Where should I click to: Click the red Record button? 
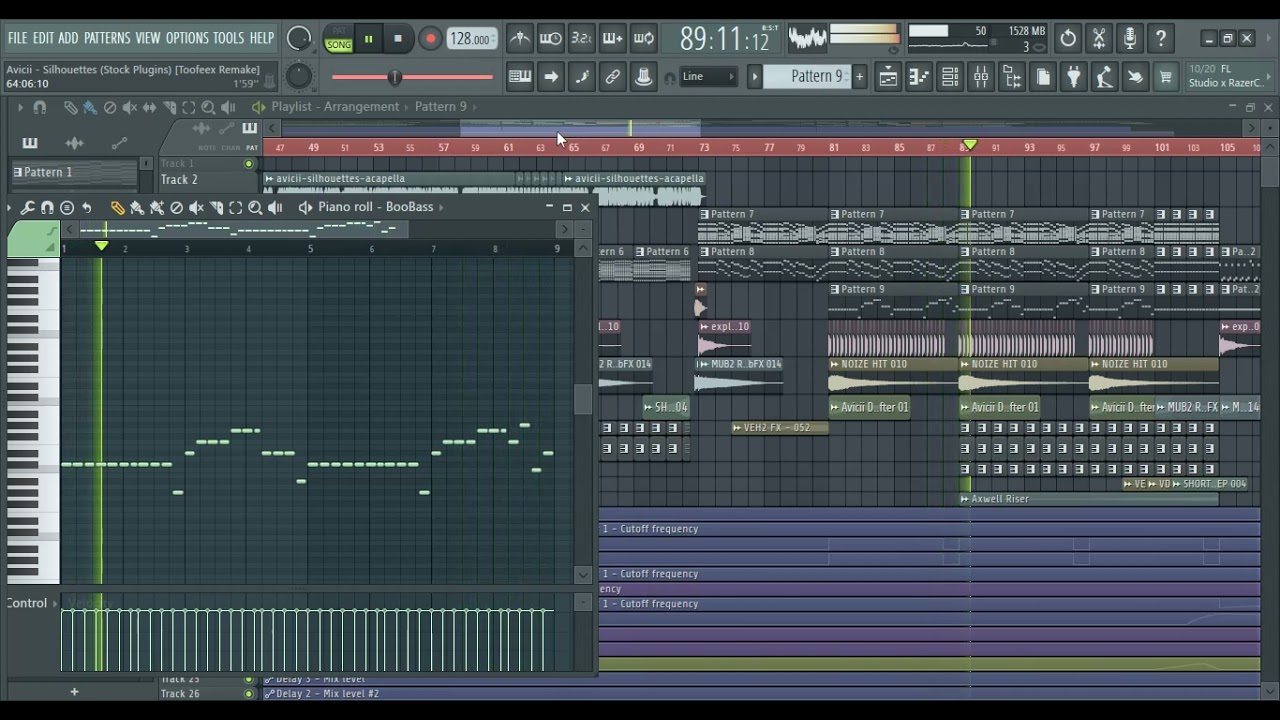pos(430,39)
